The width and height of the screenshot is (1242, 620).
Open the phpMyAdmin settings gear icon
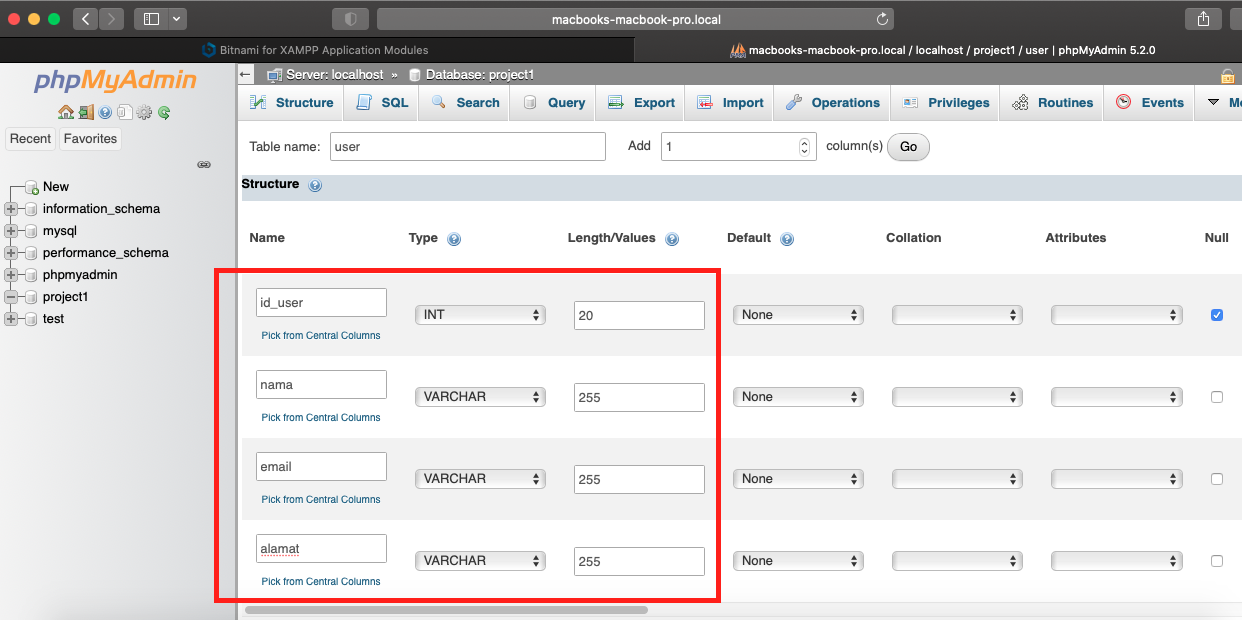[x=143, y=112]
